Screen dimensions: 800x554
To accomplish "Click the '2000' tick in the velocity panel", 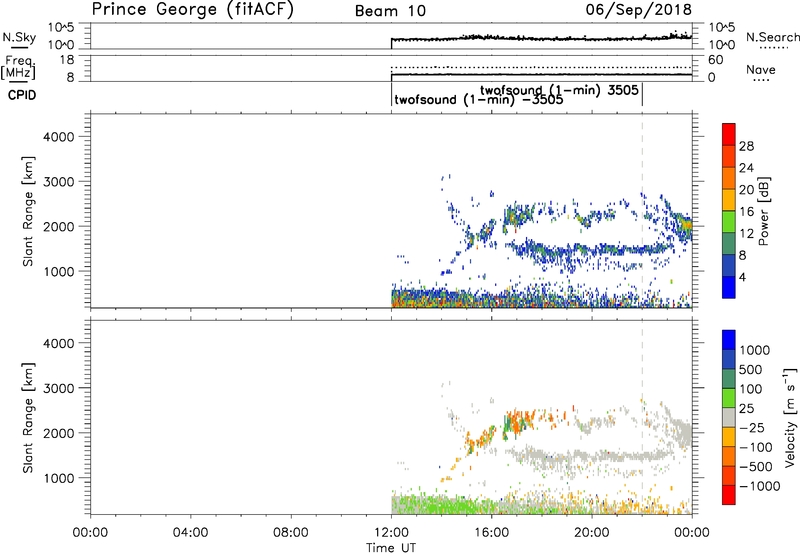I will point(58,433).
